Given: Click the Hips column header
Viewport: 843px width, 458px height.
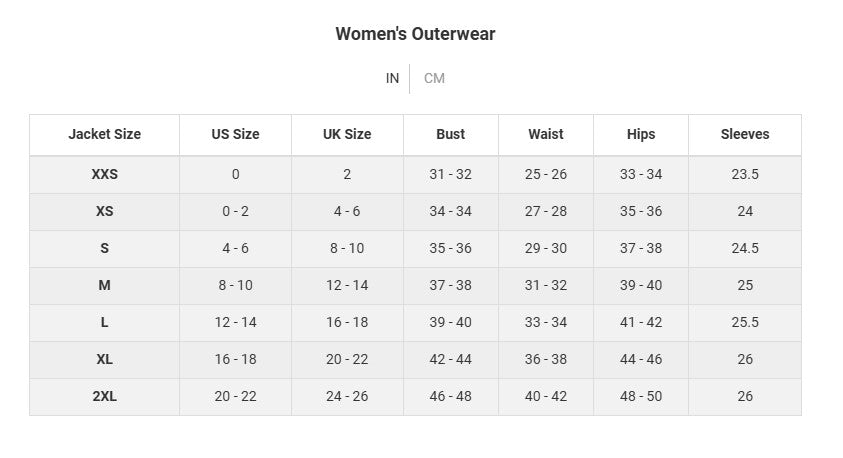Looking at the screenshot, I should click(641, 134).
